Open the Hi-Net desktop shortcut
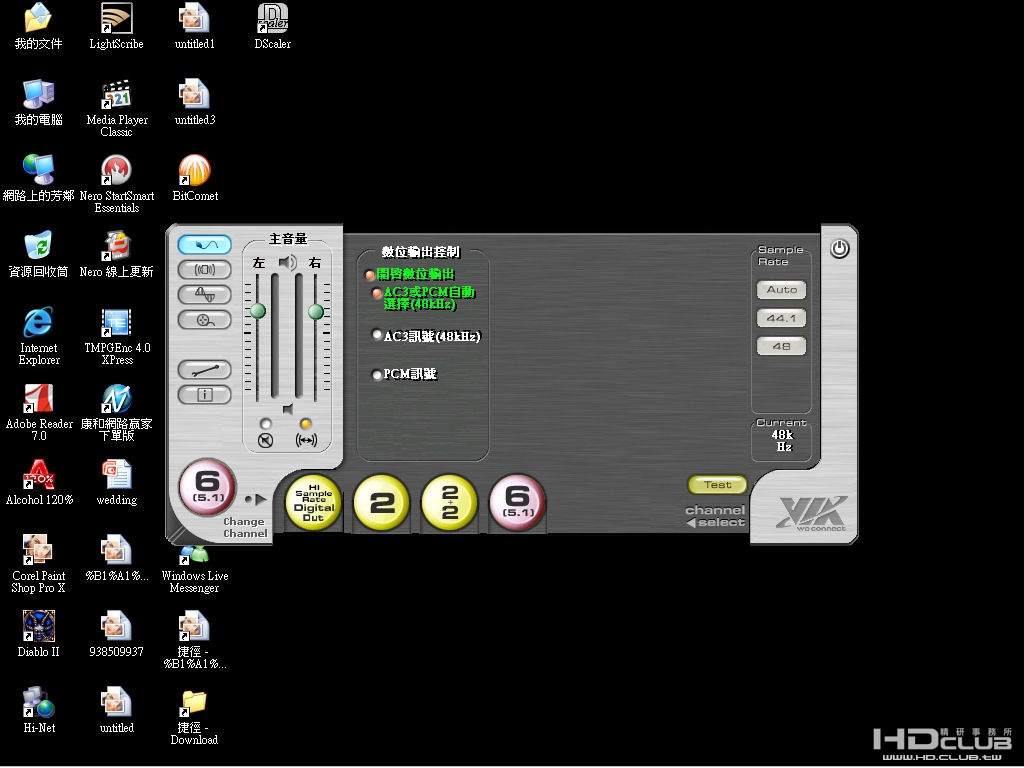 39,710
